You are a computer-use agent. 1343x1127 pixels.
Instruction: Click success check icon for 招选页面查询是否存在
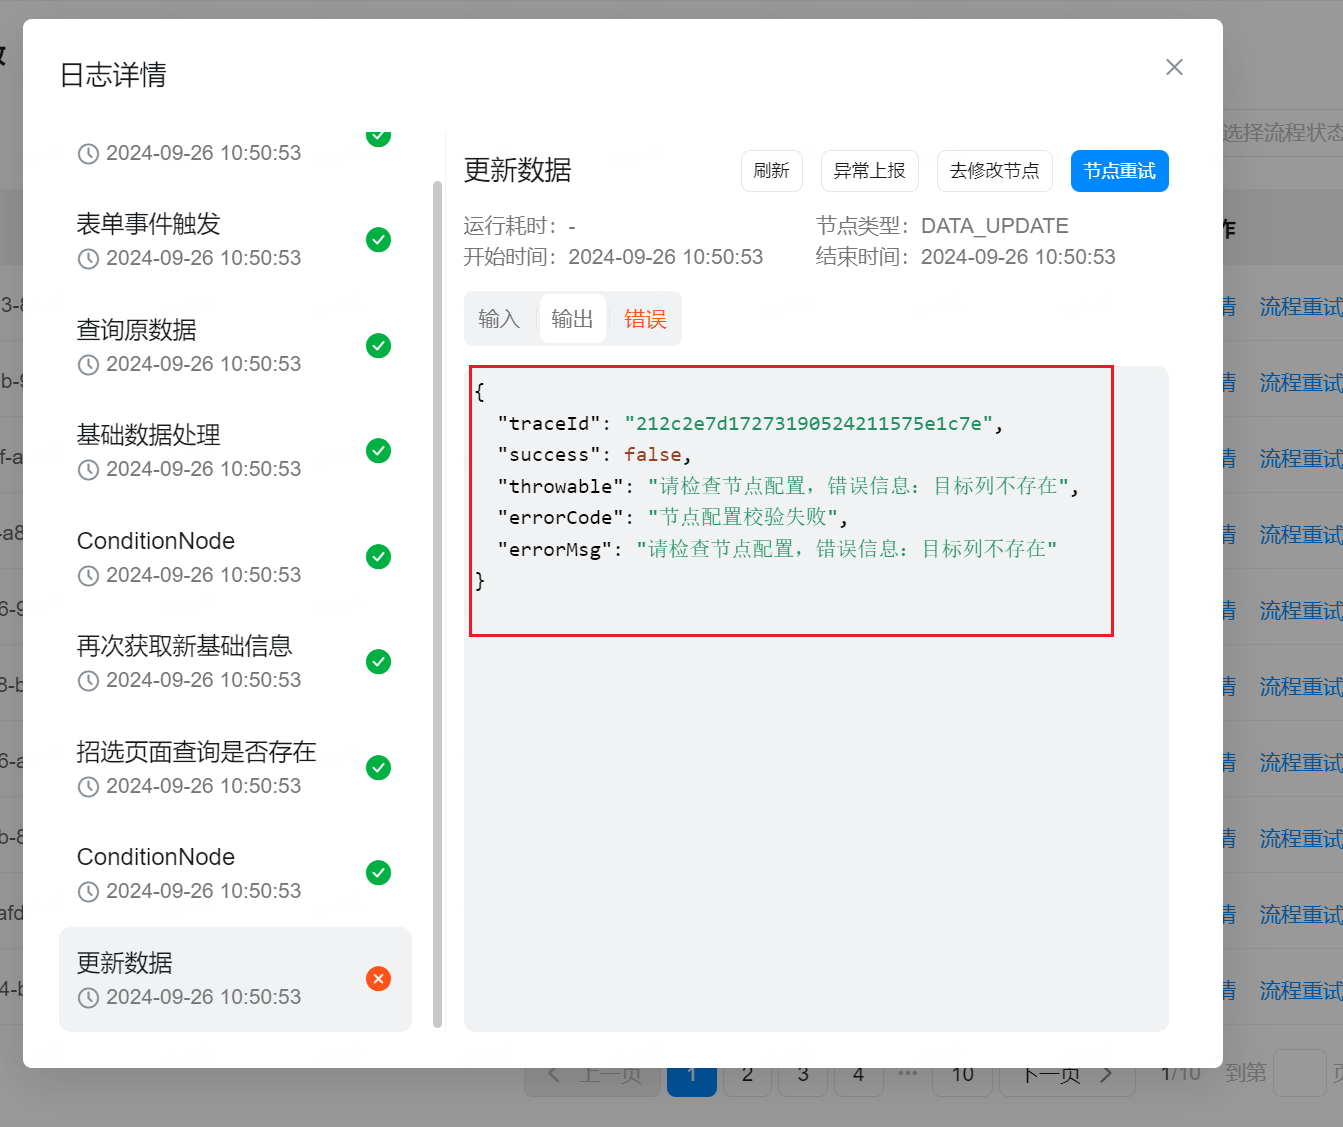(378, 768)
